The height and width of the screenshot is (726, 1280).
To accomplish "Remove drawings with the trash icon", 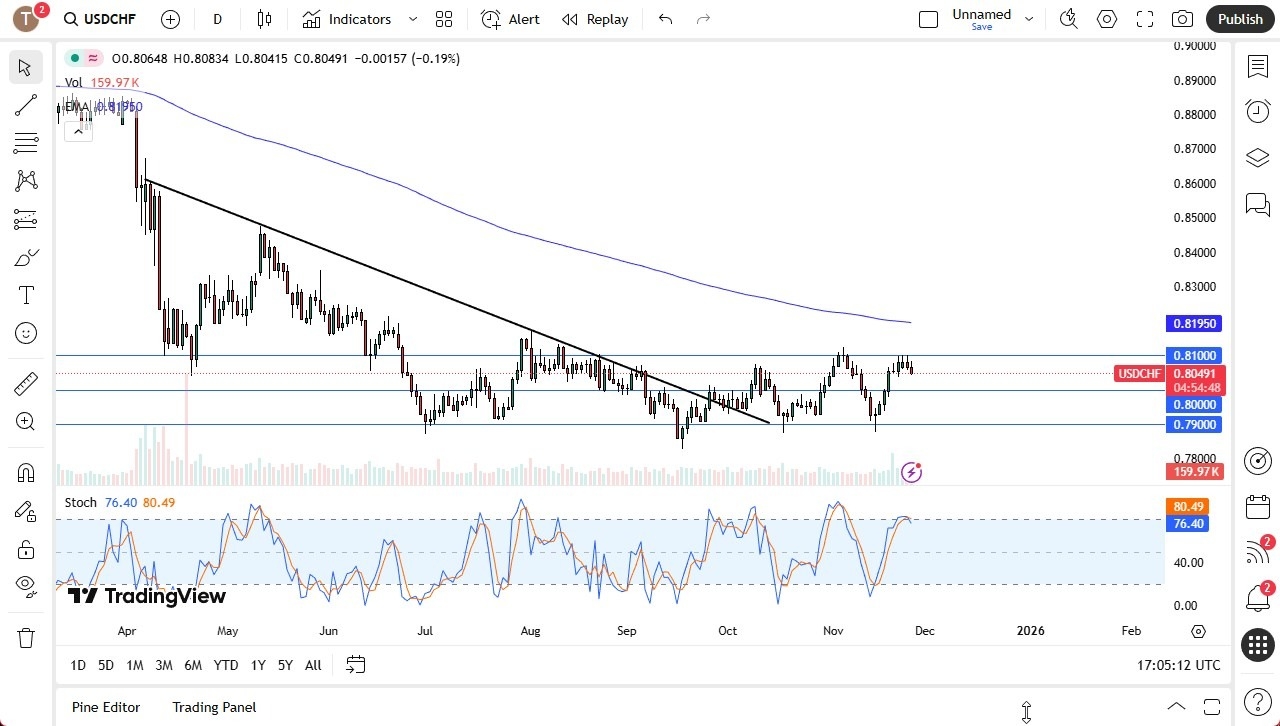I will pos(26,637).
